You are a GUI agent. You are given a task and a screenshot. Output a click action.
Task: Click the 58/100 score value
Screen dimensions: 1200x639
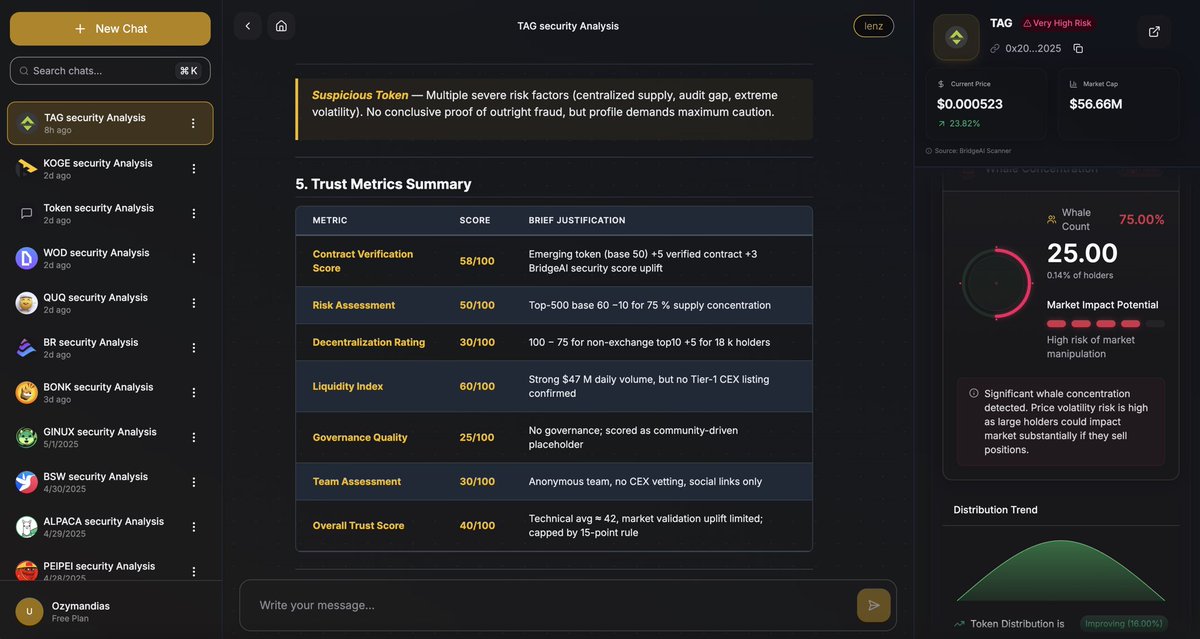[x=477, y=261]
